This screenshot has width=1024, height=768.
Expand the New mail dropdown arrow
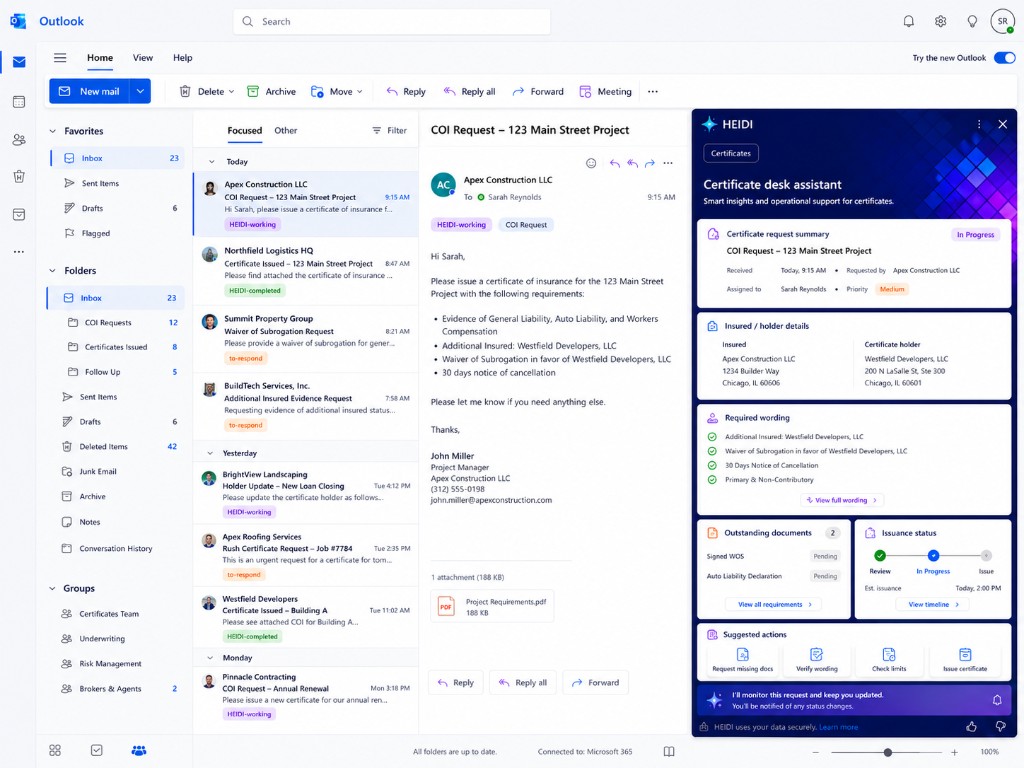(140, 91)
